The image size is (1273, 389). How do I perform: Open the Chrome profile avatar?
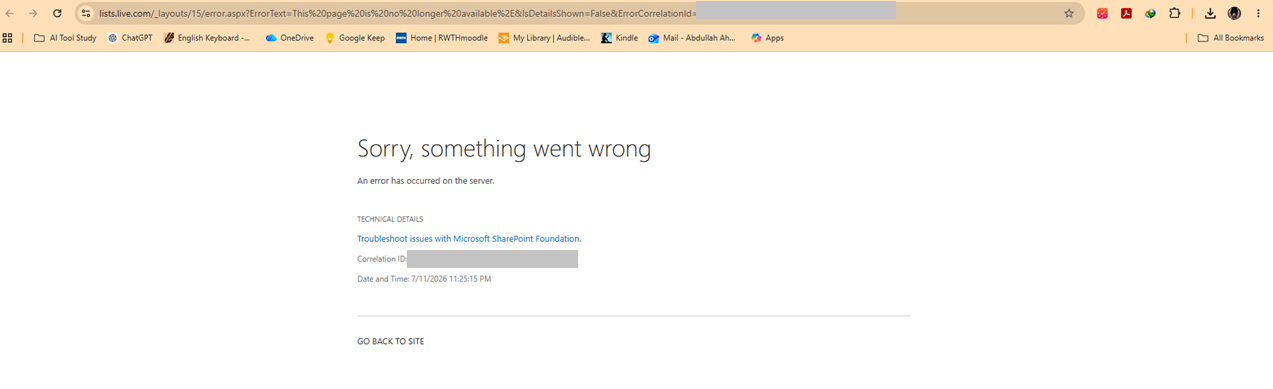tap(1234, 14)
